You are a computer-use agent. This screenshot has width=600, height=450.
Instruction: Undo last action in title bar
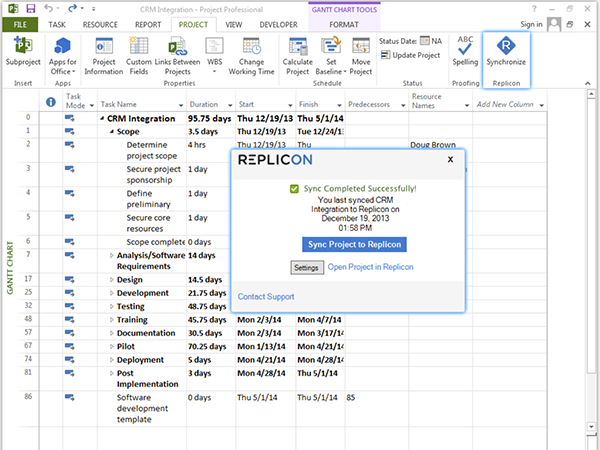pyautogui.click(x=48, y=8)
